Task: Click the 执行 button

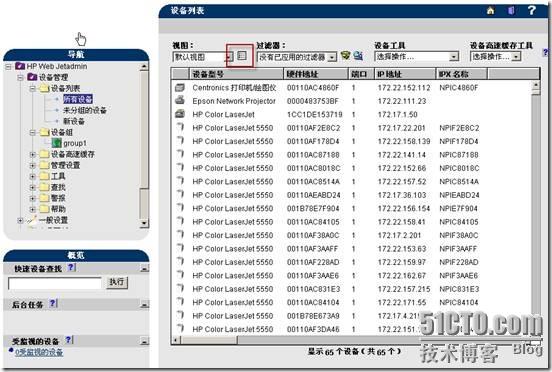Action: coord(117,282)
